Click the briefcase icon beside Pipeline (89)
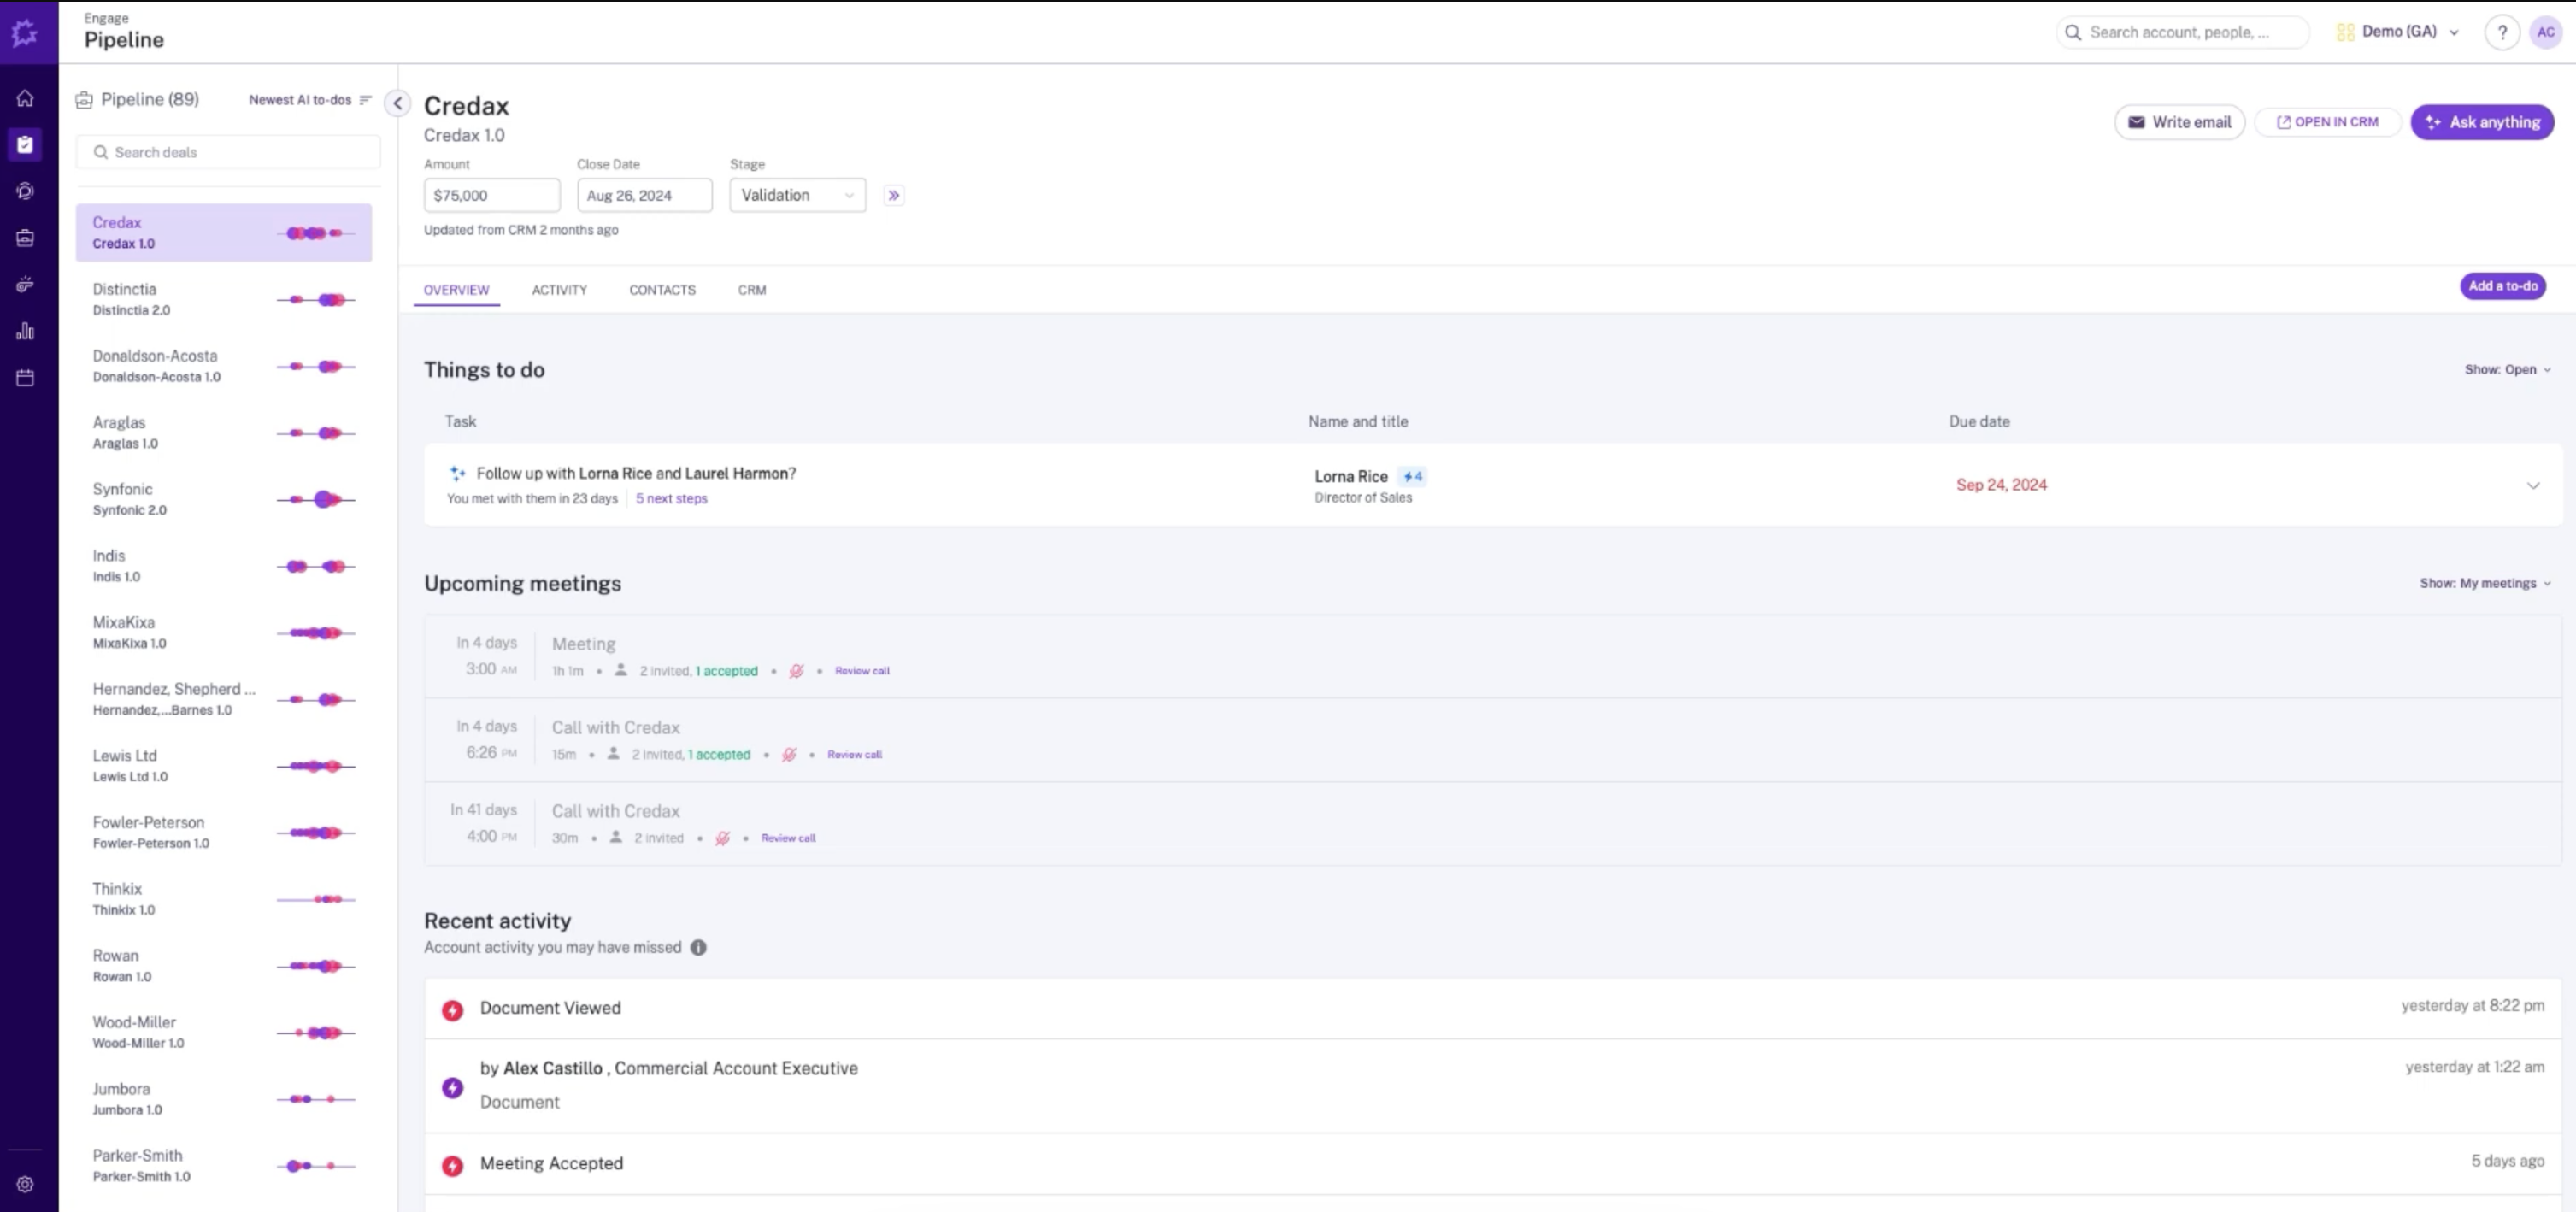This screenshot has height=1212, width=2576. (84, 100)
